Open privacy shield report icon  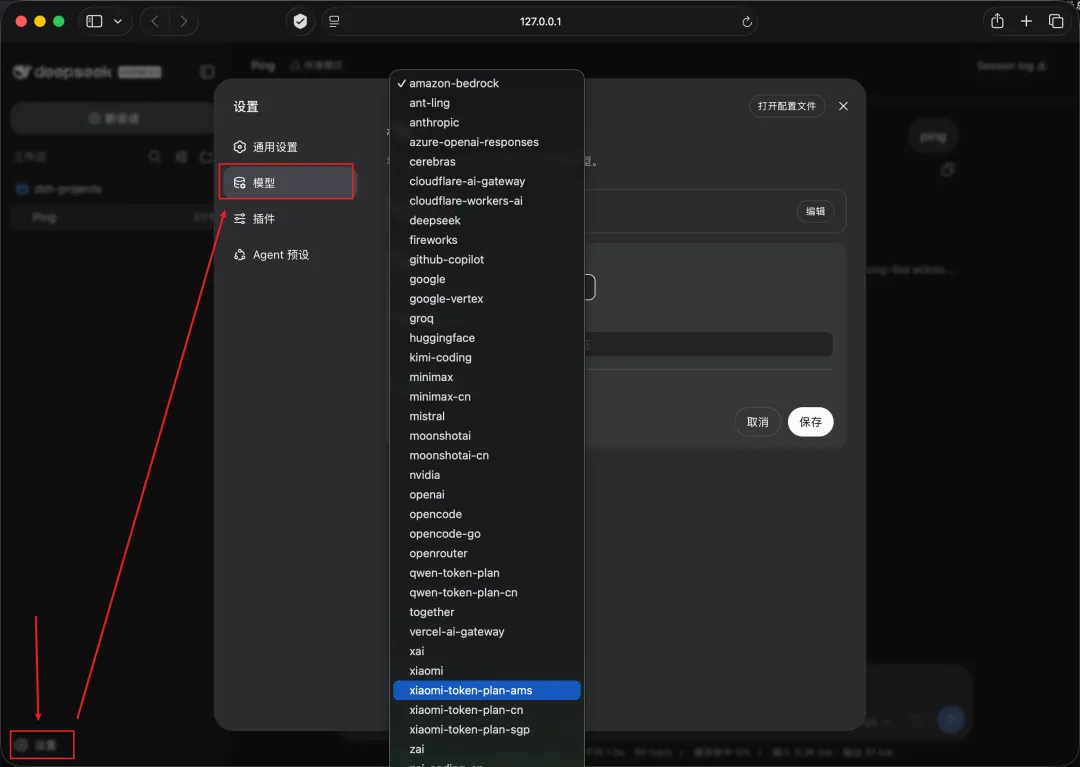tap(300, 21)
